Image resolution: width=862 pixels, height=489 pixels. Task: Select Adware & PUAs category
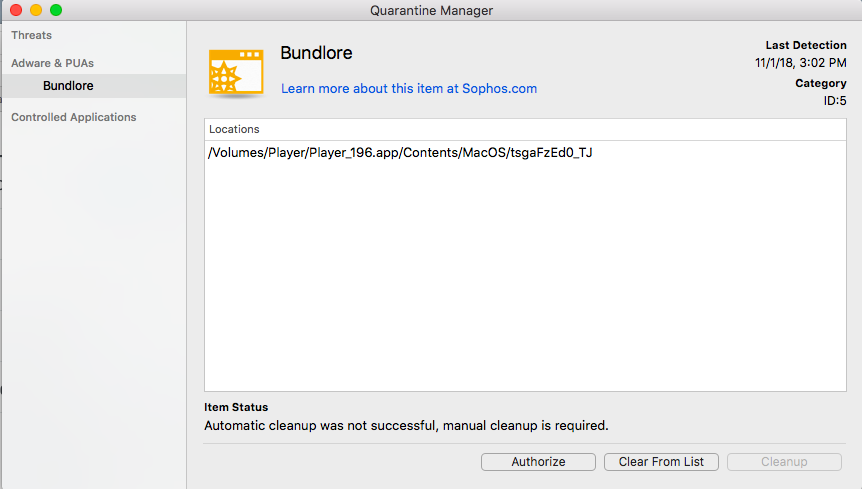(x=52, y=63)
